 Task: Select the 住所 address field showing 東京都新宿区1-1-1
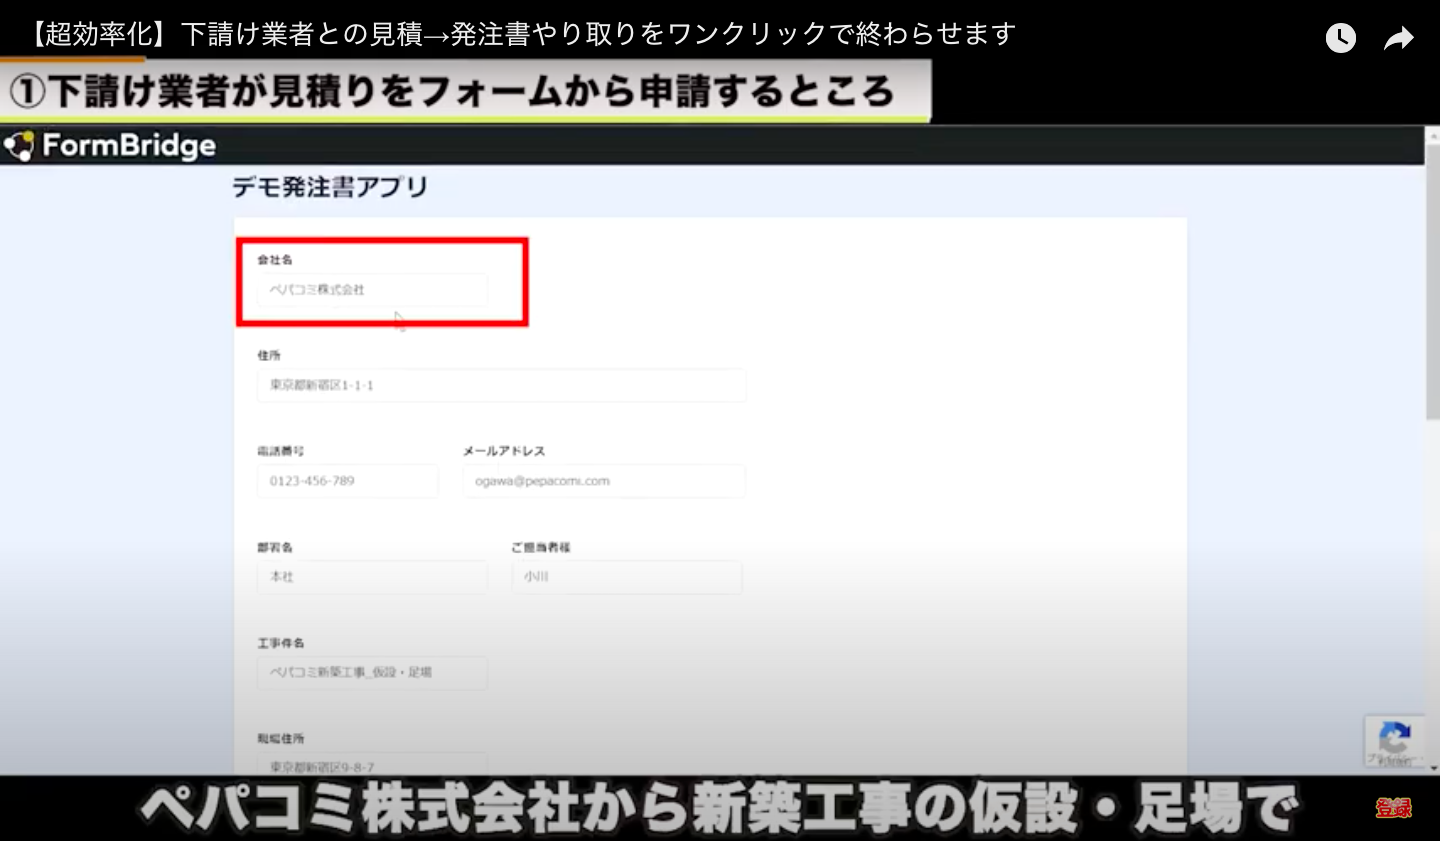500,385
